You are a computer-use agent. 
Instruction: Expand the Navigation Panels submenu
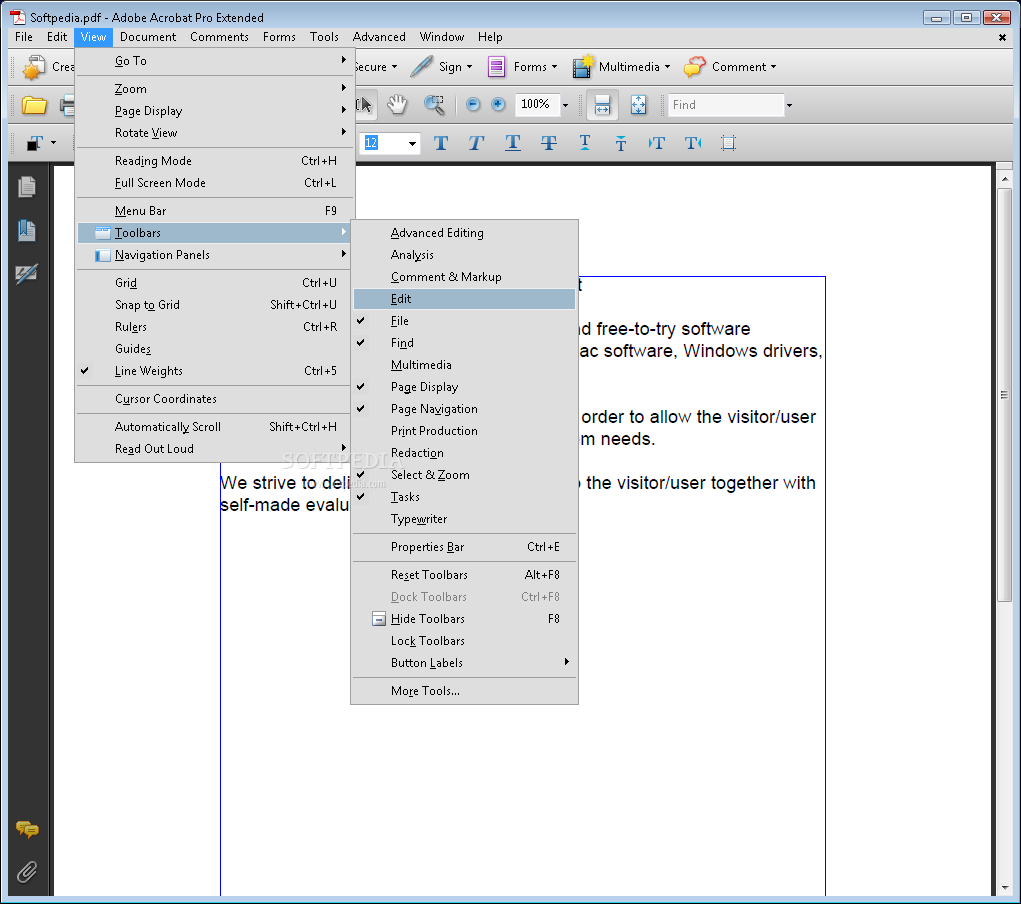(x=215, y=255)
